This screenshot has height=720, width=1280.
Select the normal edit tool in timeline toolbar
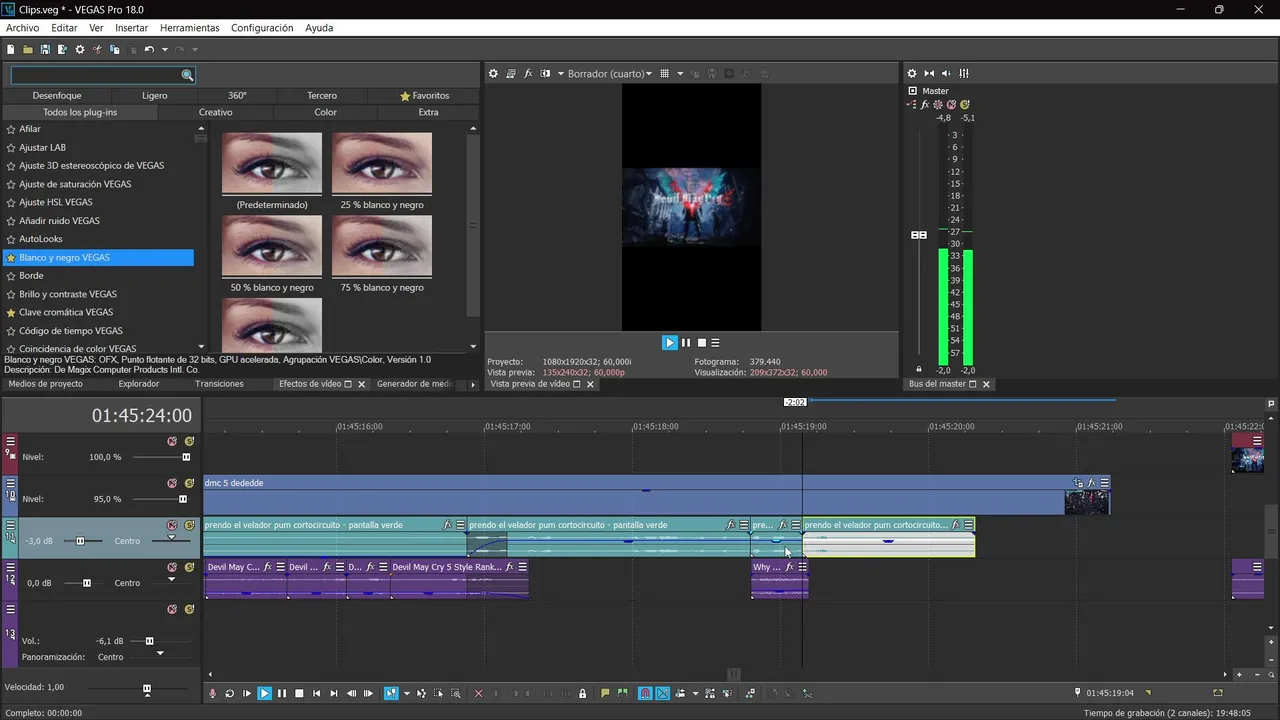390,693
